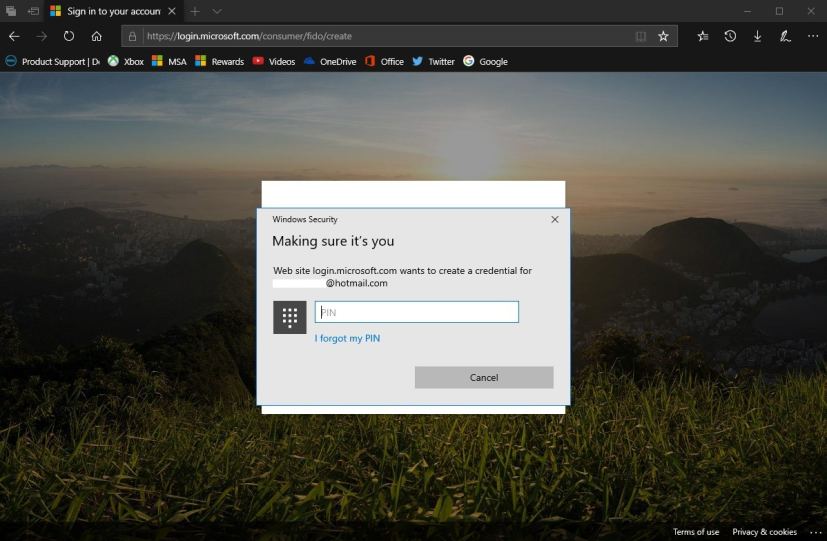Viewport: 827px width, 541px height.
Task: Open the Office favorites bar link
Action: pos(384,62)
